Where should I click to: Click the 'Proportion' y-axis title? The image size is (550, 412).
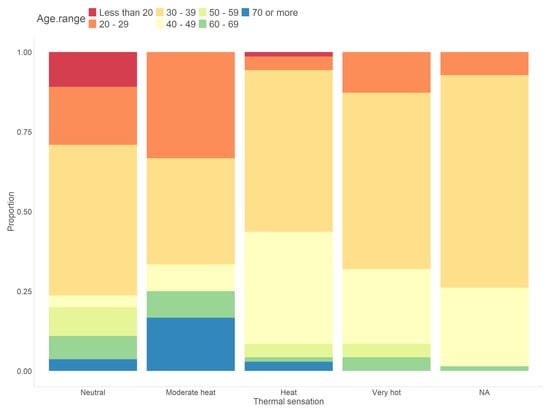11,211
